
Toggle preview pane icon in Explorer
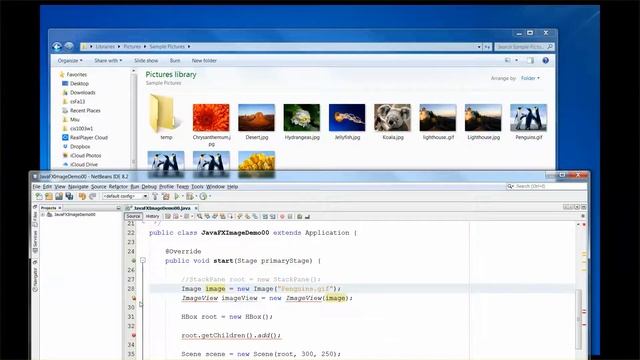click(x=530, y=60)
